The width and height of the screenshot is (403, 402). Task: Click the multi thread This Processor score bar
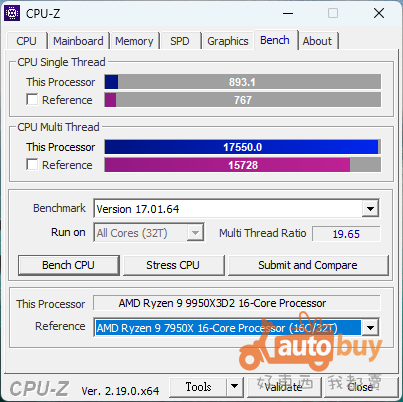[x=242, y=147]
